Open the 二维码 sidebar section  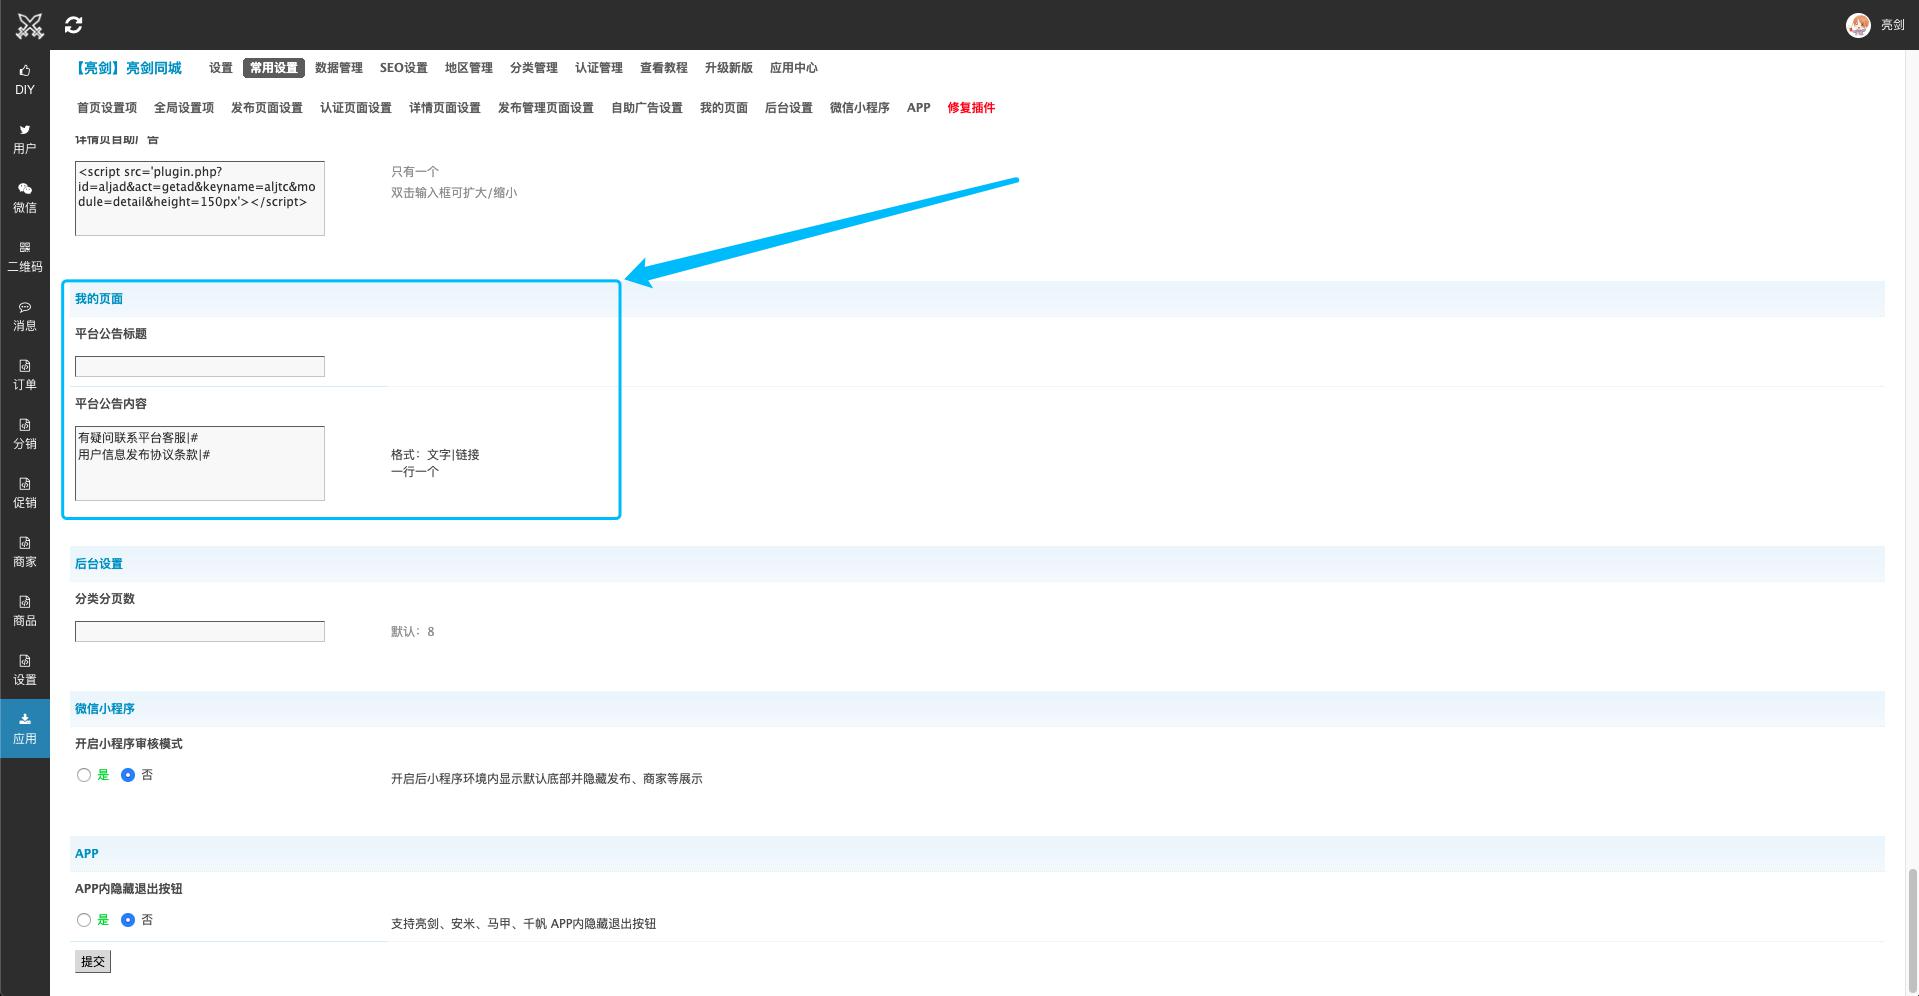tap(25, 257)
